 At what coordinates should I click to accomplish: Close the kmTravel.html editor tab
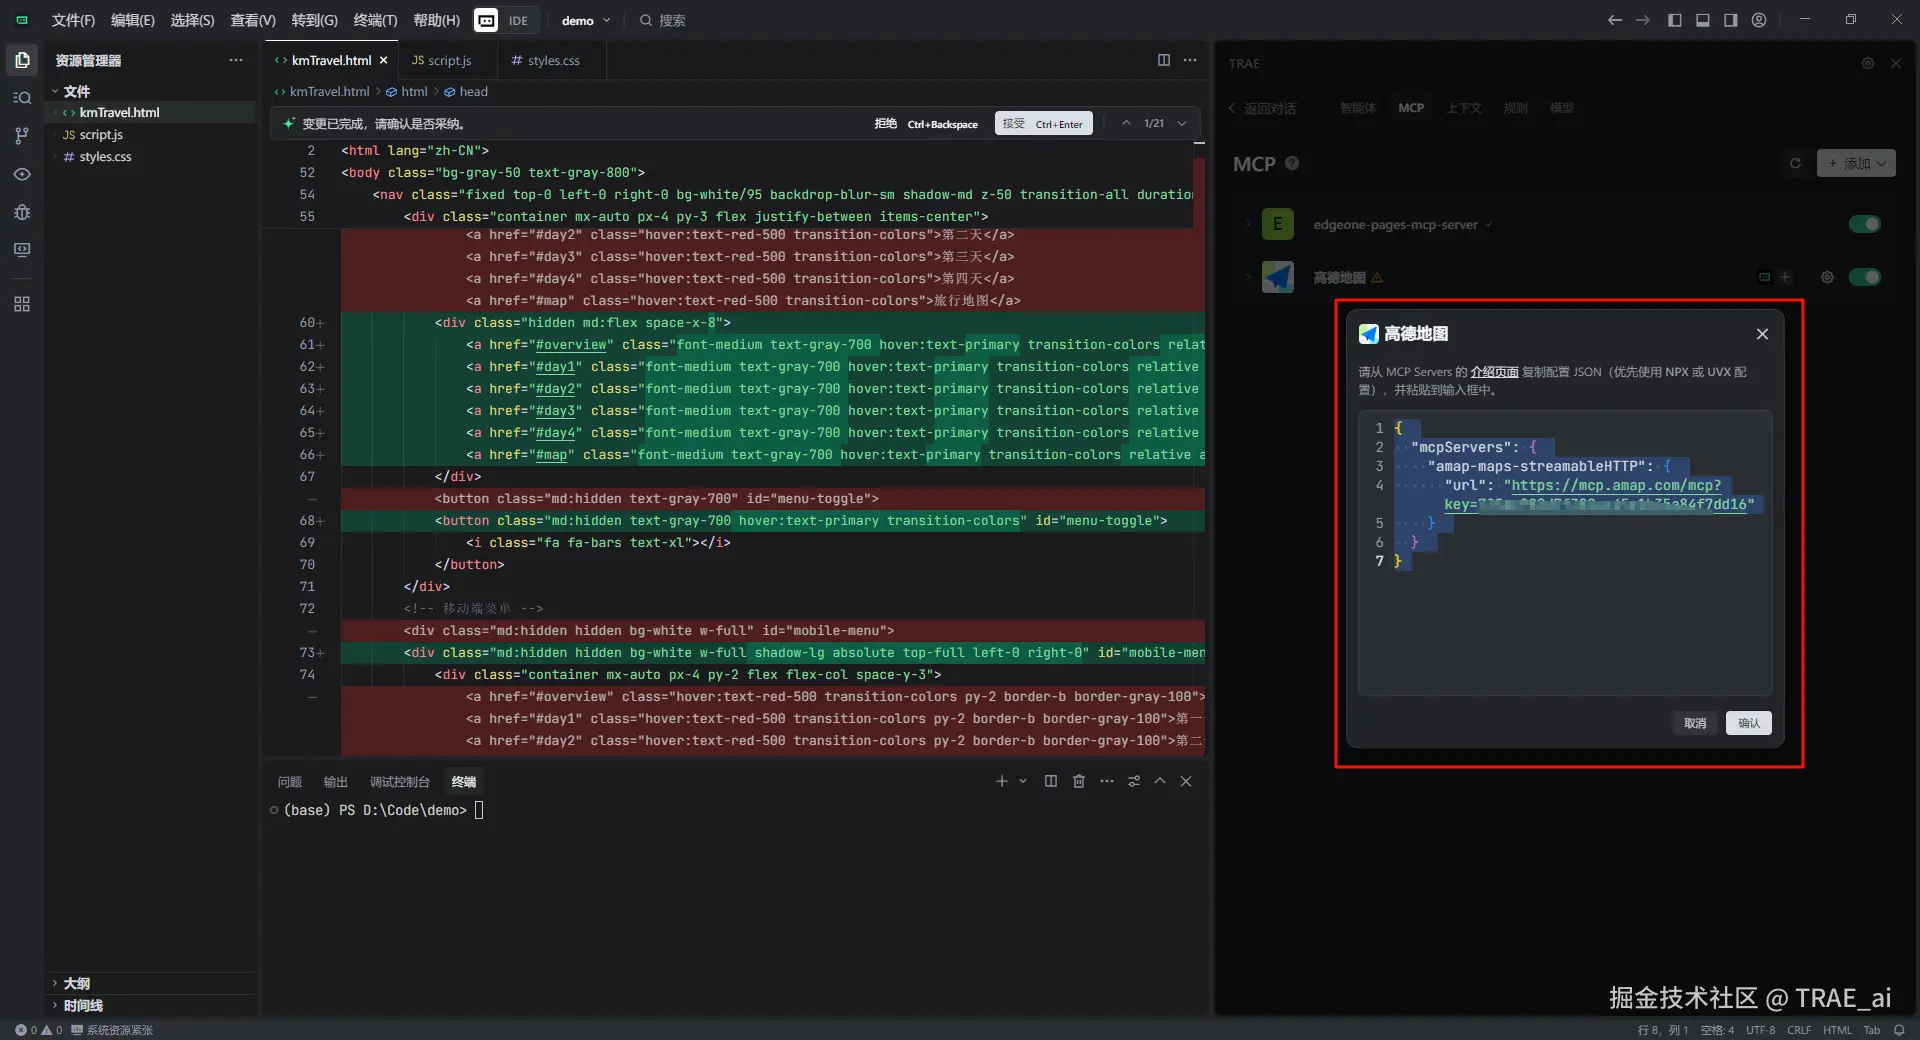click(x=383, y=60)
